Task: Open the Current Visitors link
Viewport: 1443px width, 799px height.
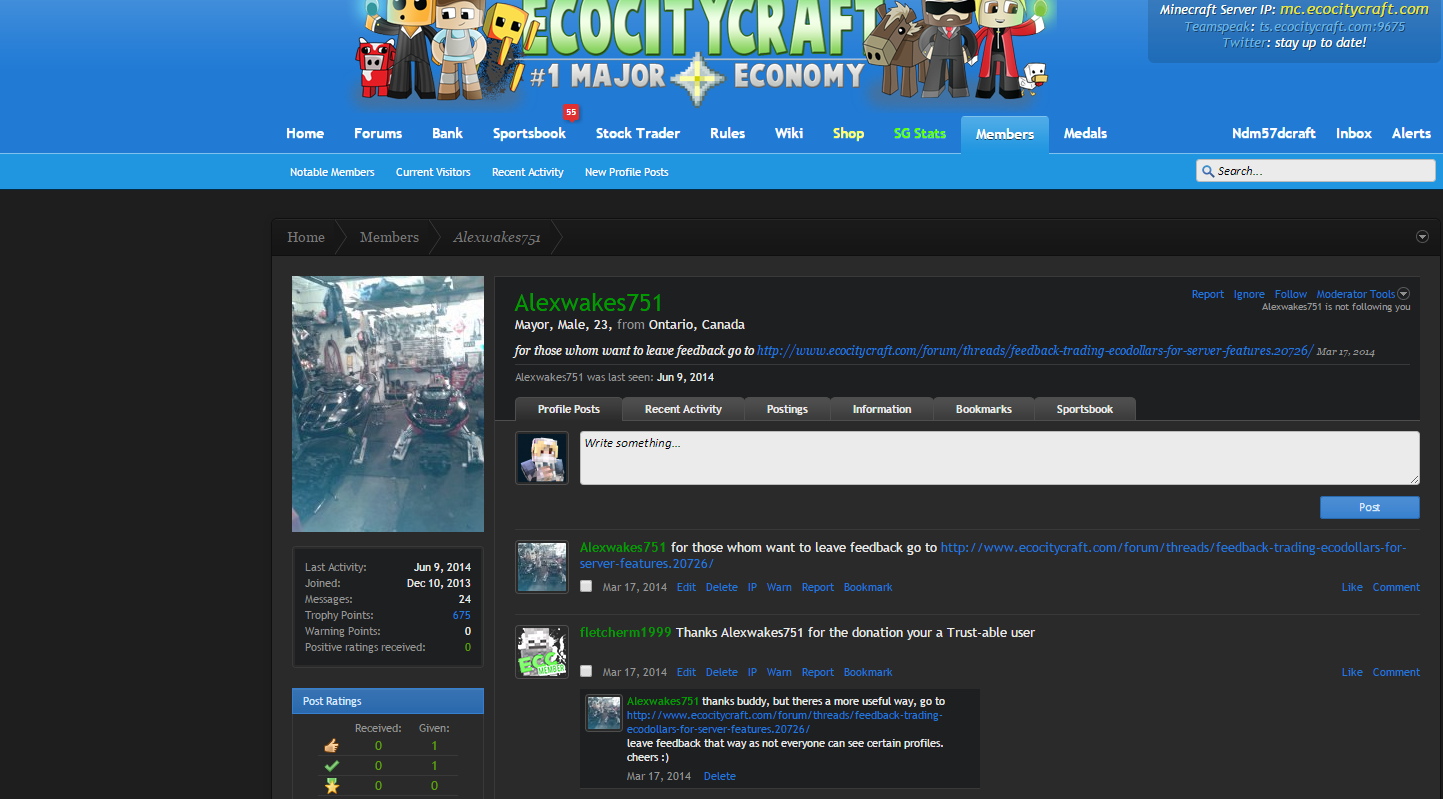Action: coord(433,172)
